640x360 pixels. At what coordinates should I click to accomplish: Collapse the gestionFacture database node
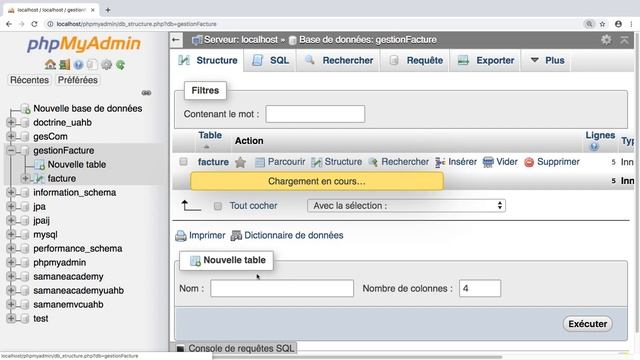click(11, 150)
